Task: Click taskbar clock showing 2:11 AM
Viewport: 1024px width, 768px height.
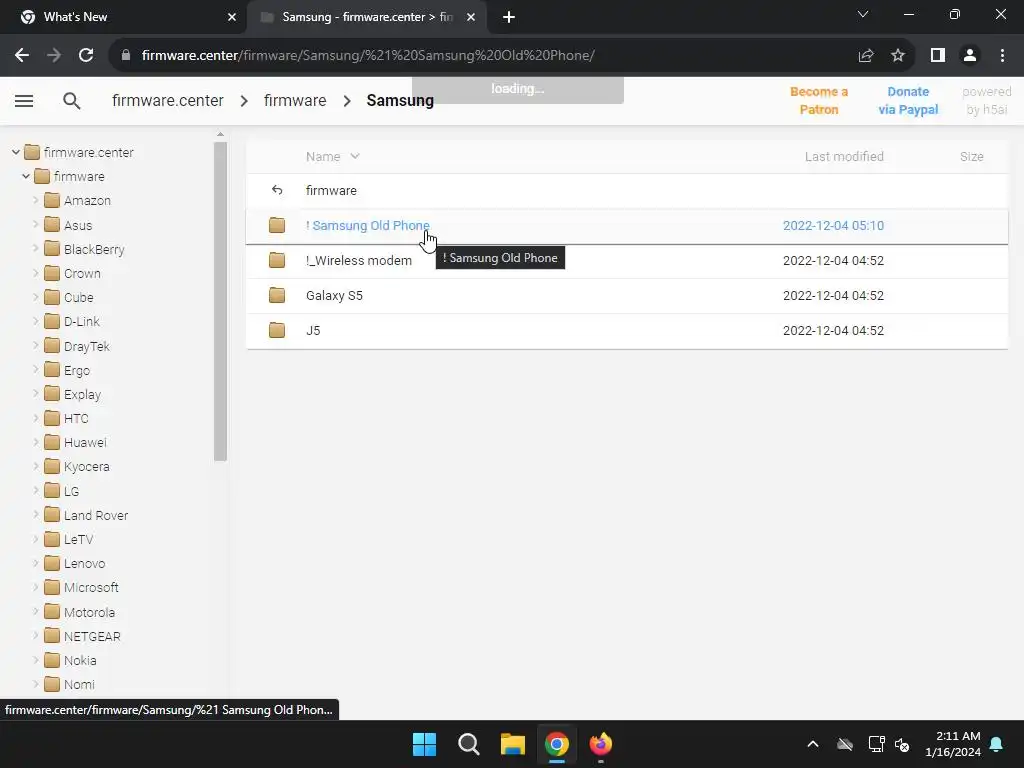Action: tap(953, 744)
